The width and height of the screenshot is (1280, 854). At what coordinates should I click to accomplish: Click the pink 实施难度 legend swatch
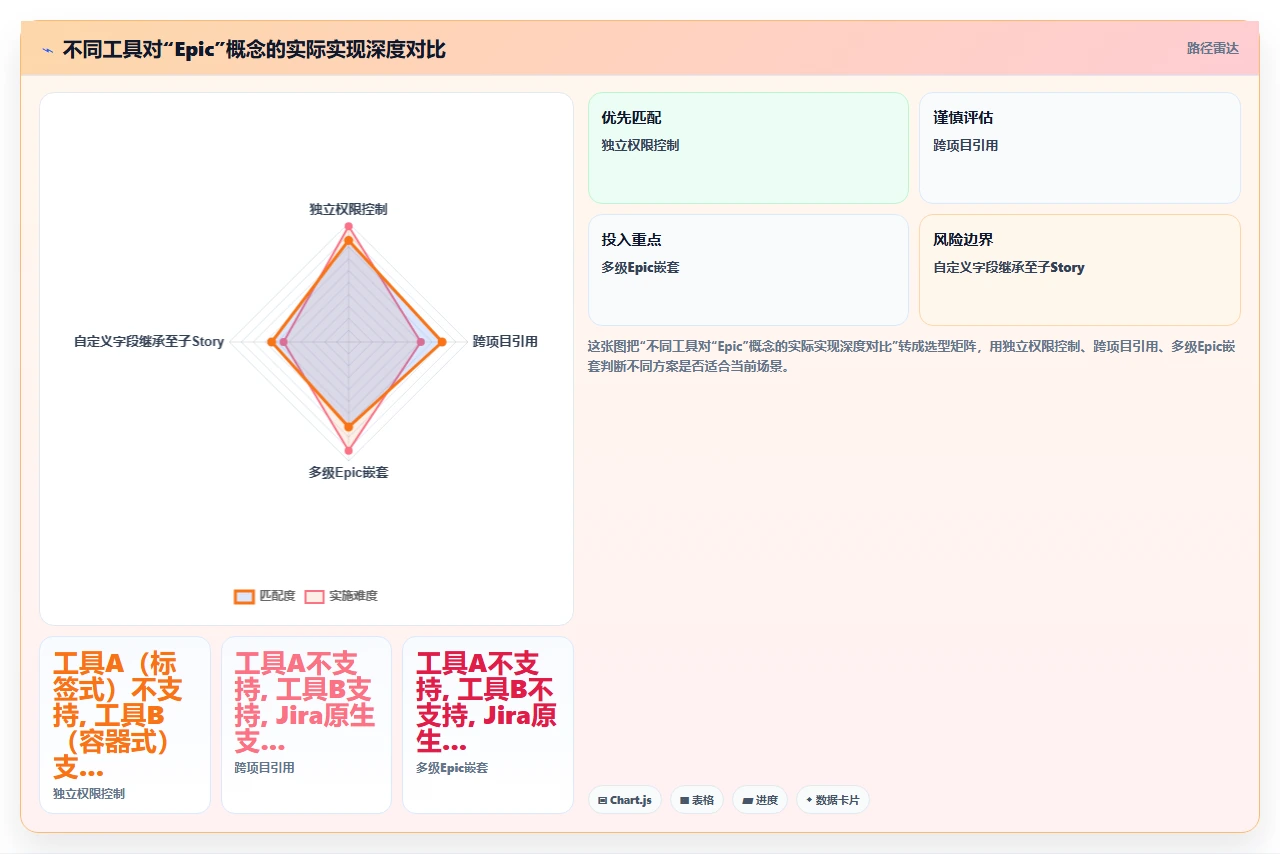pyautogui.click(x=314, y=596)
